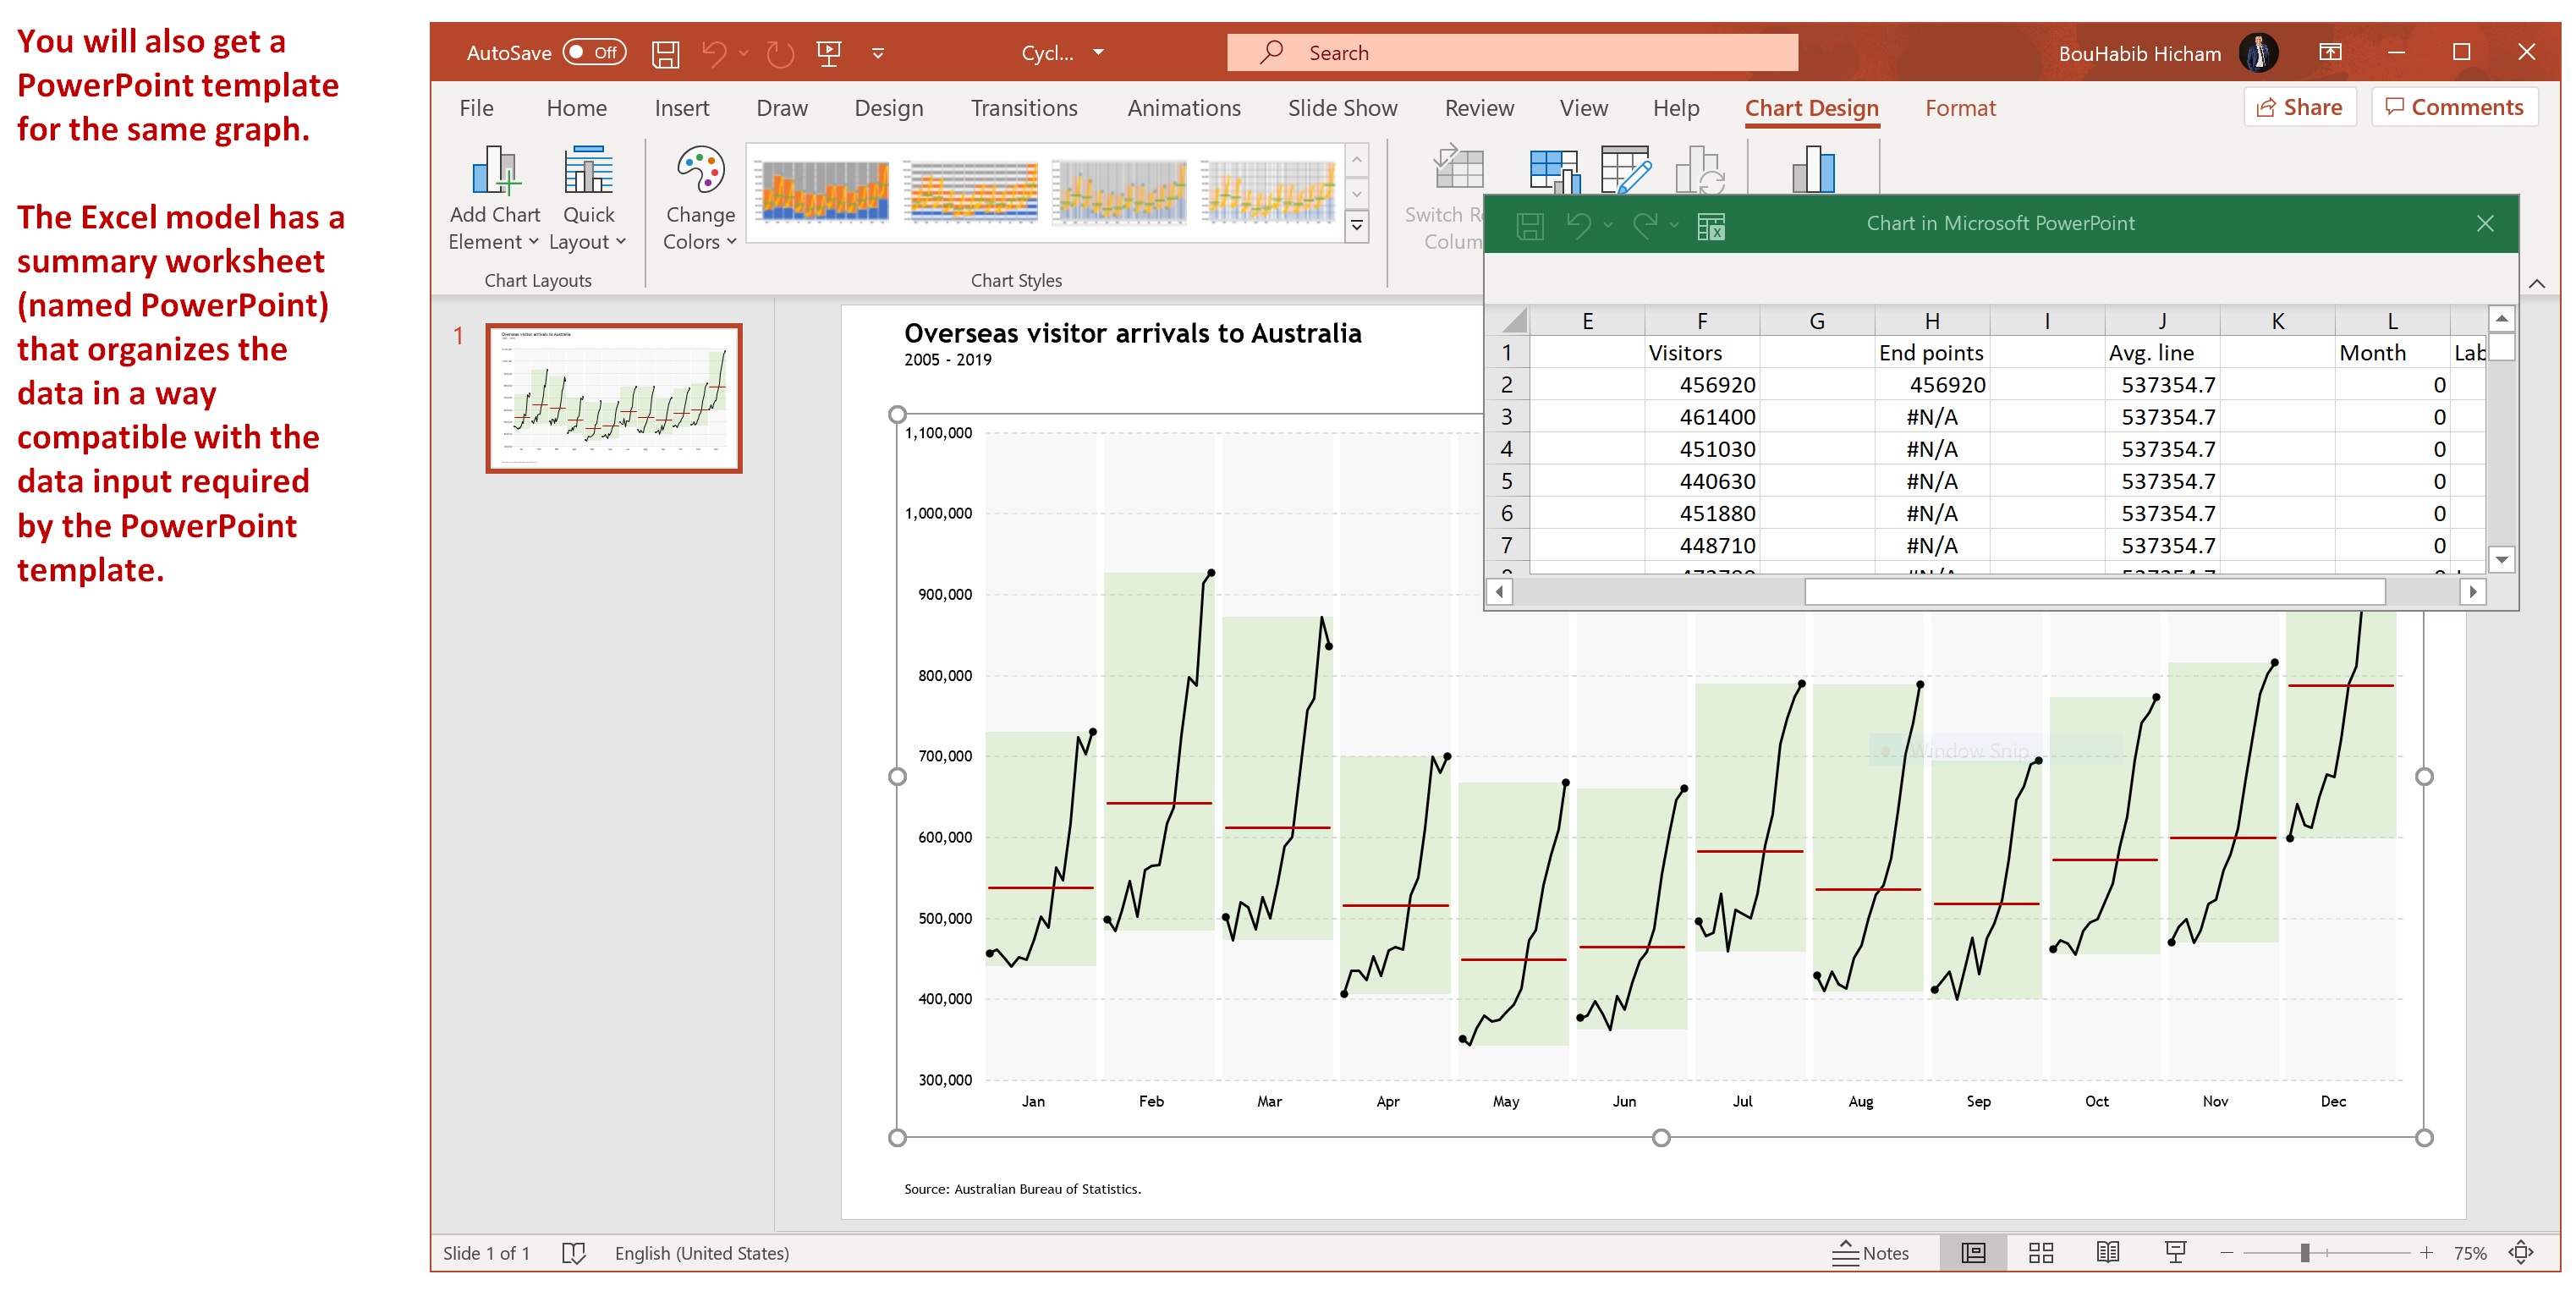The width and height of the screenshot is (2576, 1291).
Task: Switch to Normal view icon
Action: (x=1973, y=1253)
